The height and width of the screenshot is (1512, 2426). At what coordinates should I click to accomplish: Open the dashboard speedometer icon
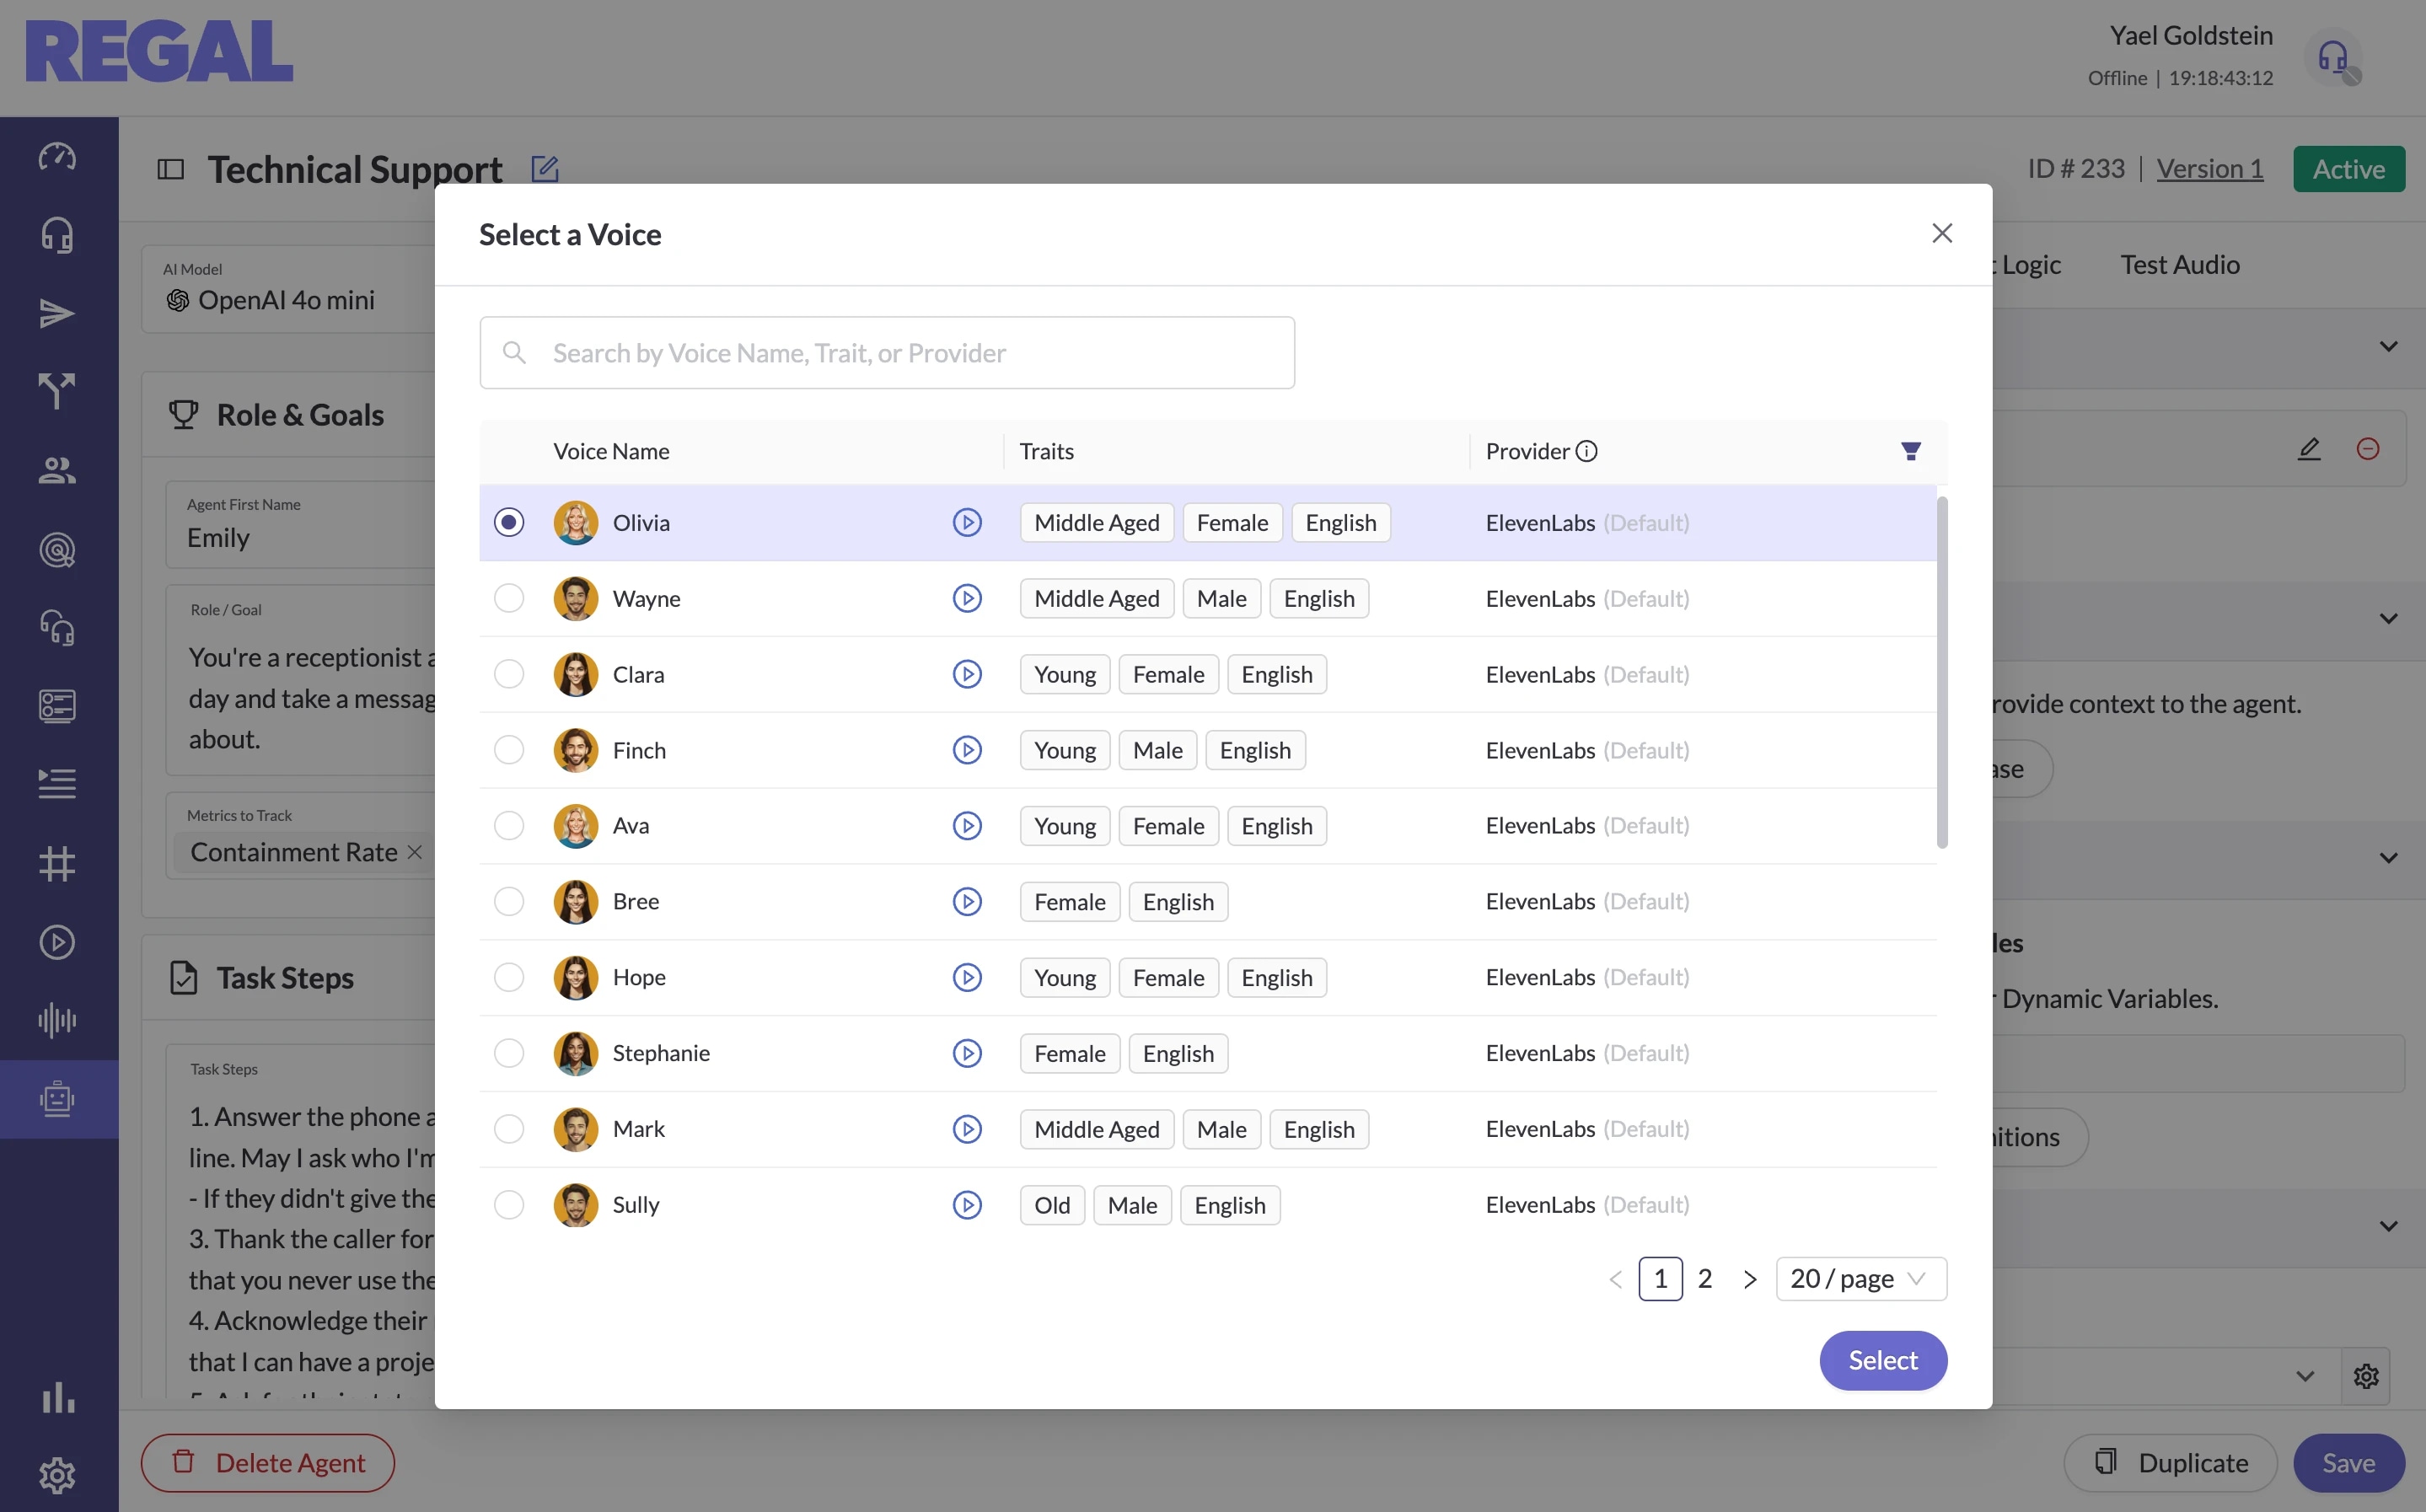[57, 157]
